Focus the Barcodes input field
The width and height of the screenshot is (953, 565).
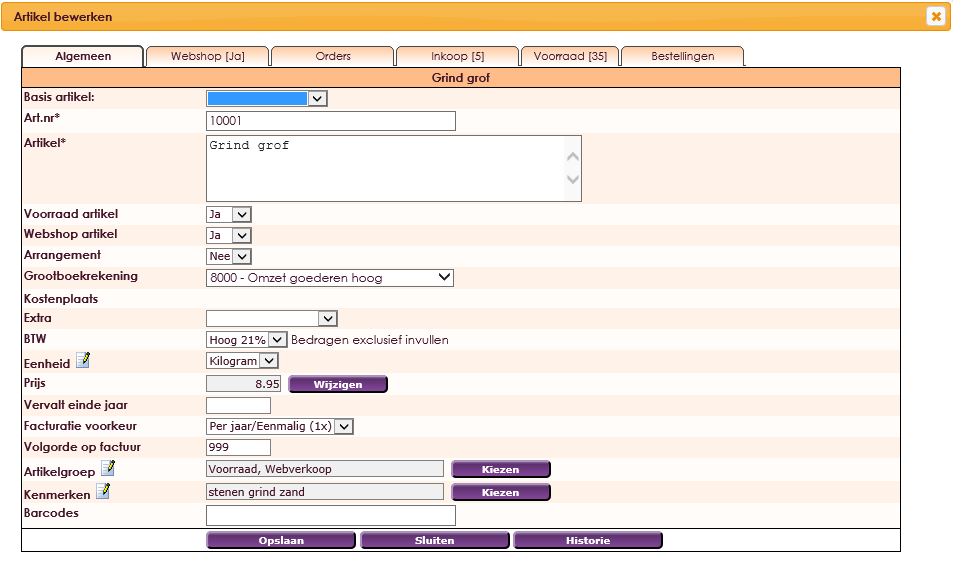point(331,515)
